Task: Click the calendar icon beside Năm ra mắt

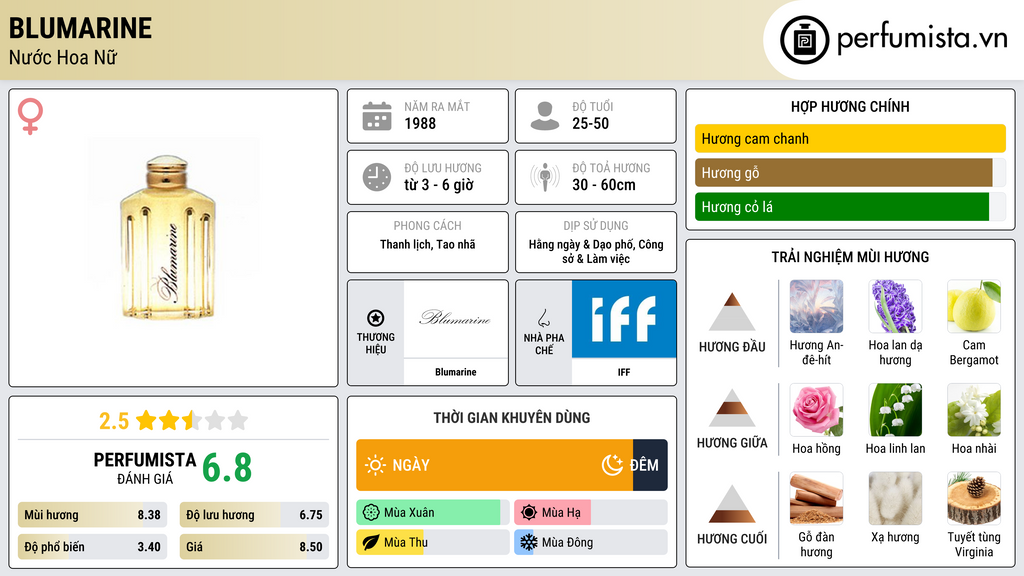Action: (x=377, y=116)
